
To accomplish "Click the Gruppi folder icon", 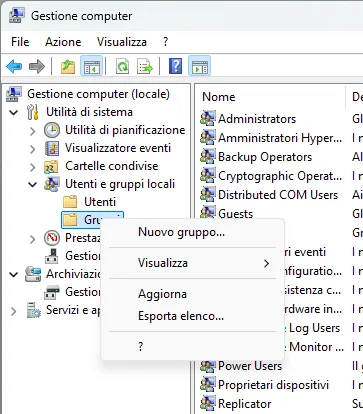I will coord(70,220).
